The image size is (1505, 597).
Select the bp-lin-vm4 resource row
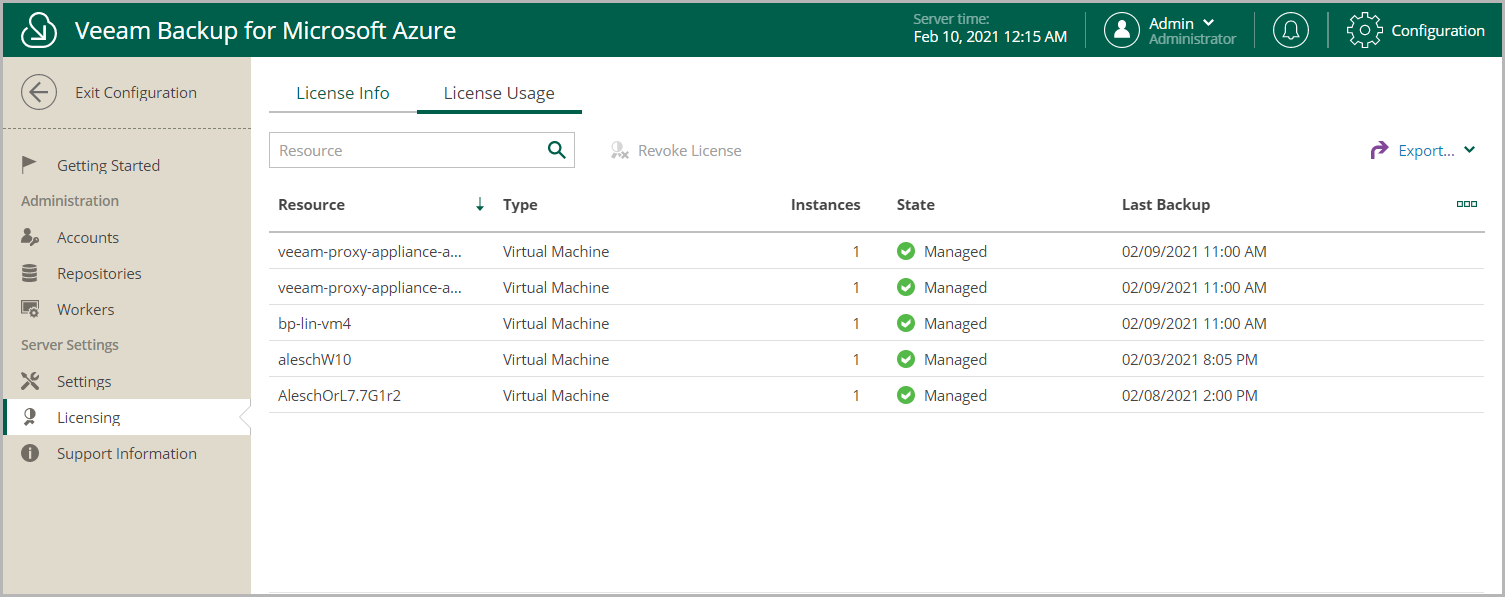pyautogui.click(x=876, y=323)
